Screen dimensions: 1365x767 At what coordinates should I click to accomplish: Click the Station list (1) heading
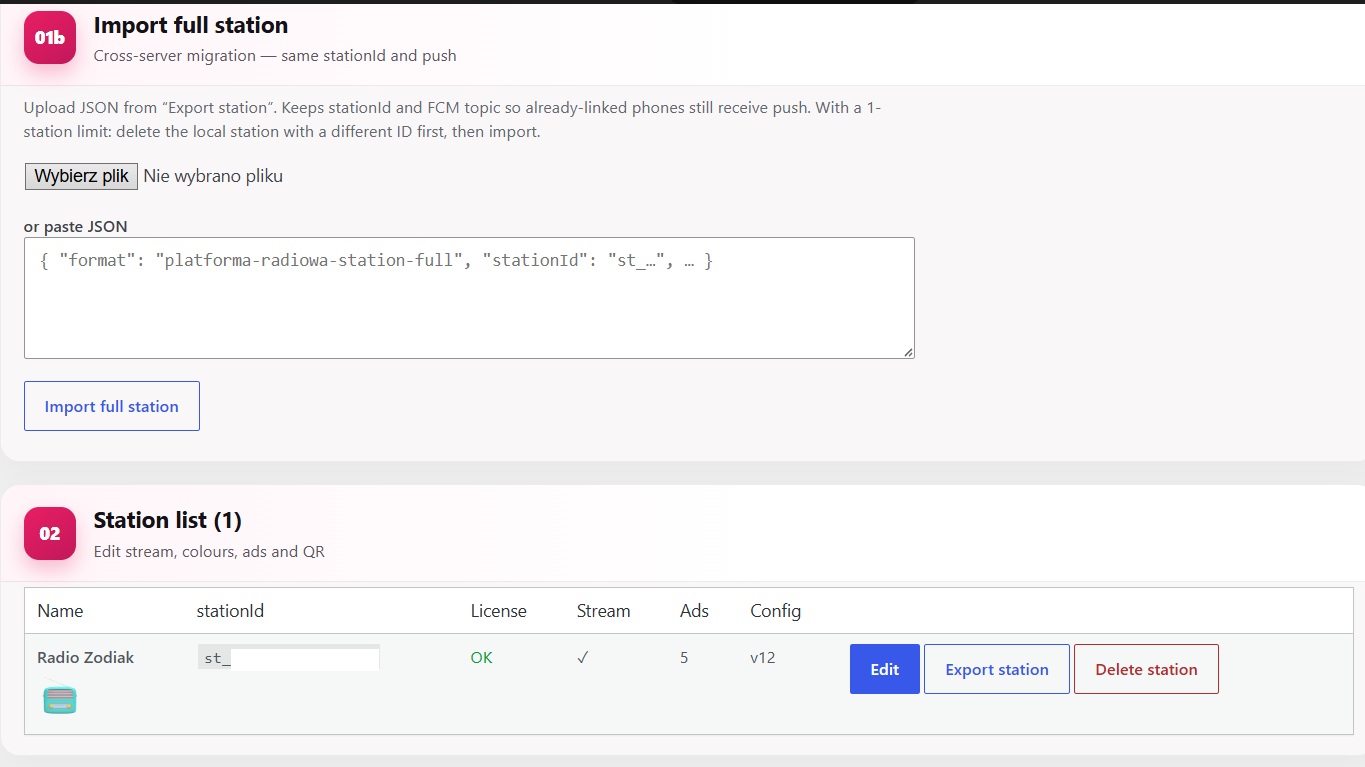coord(168,520)
